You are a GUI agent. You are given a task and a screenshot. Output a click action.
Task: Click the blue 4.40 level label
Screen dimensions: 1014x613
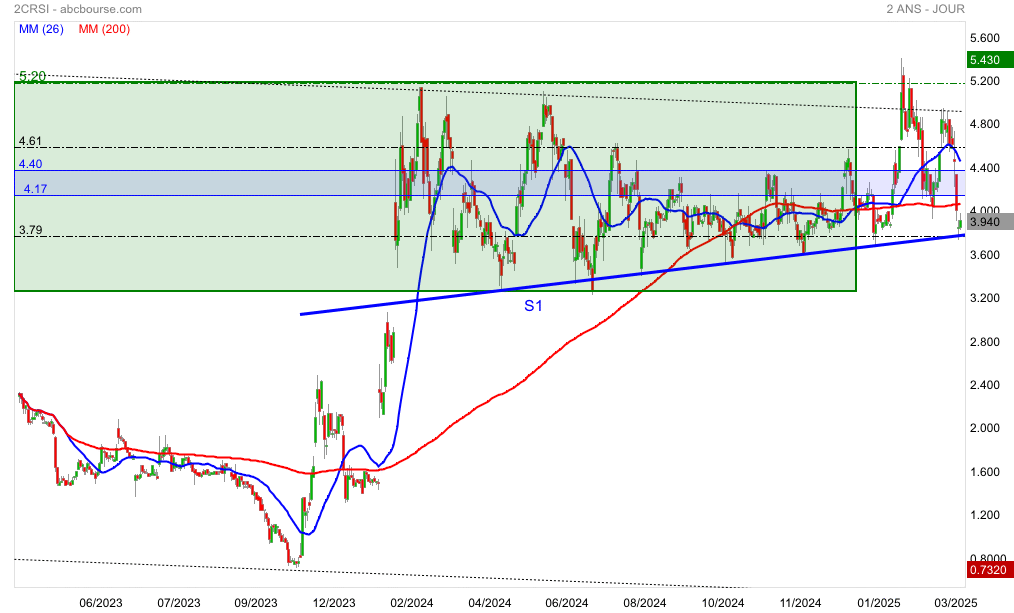(x=30, y=164)
